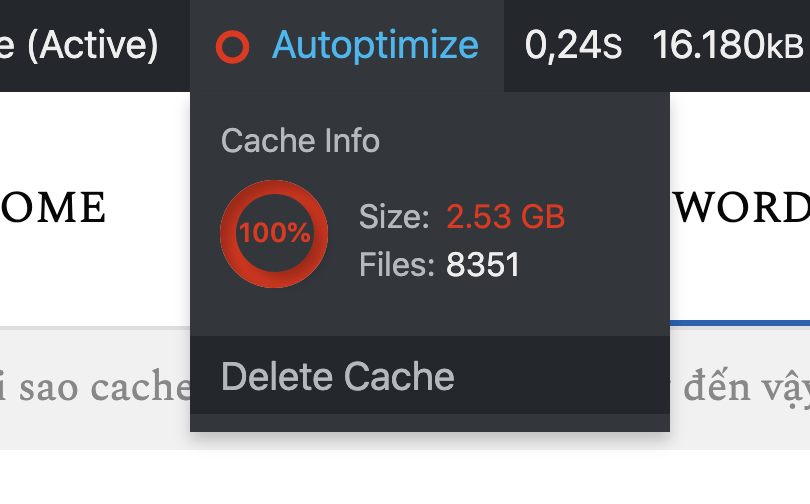Click the Files: label in Cache Info
Viewport: 810px width, 504px height.
[397, 264]
